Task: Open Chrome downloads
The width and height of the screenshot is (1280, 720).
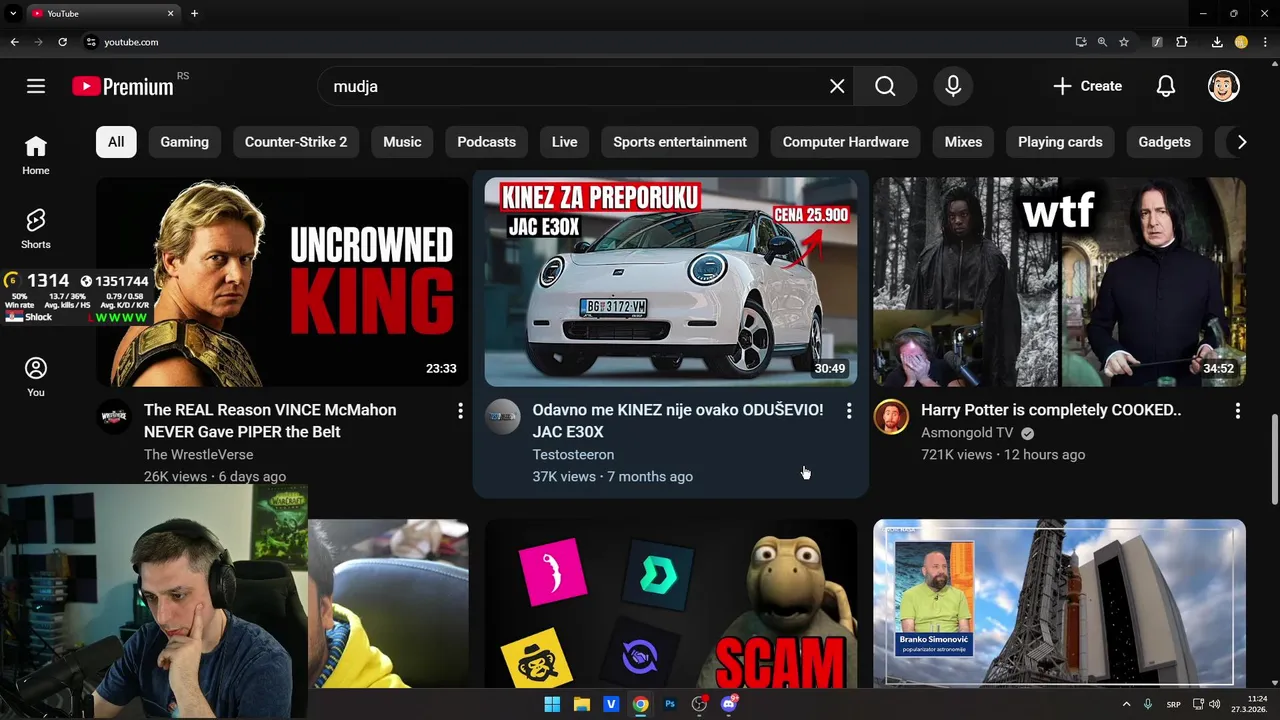Action: [1217, 42]
